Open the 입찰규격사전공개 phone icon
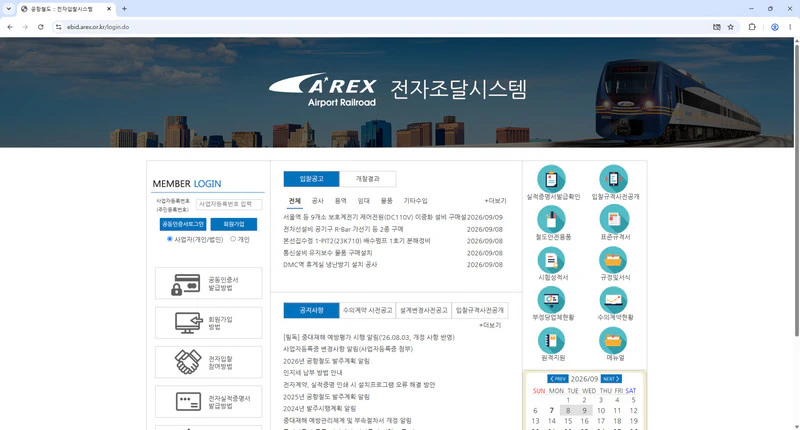 [x=613, y=179]
